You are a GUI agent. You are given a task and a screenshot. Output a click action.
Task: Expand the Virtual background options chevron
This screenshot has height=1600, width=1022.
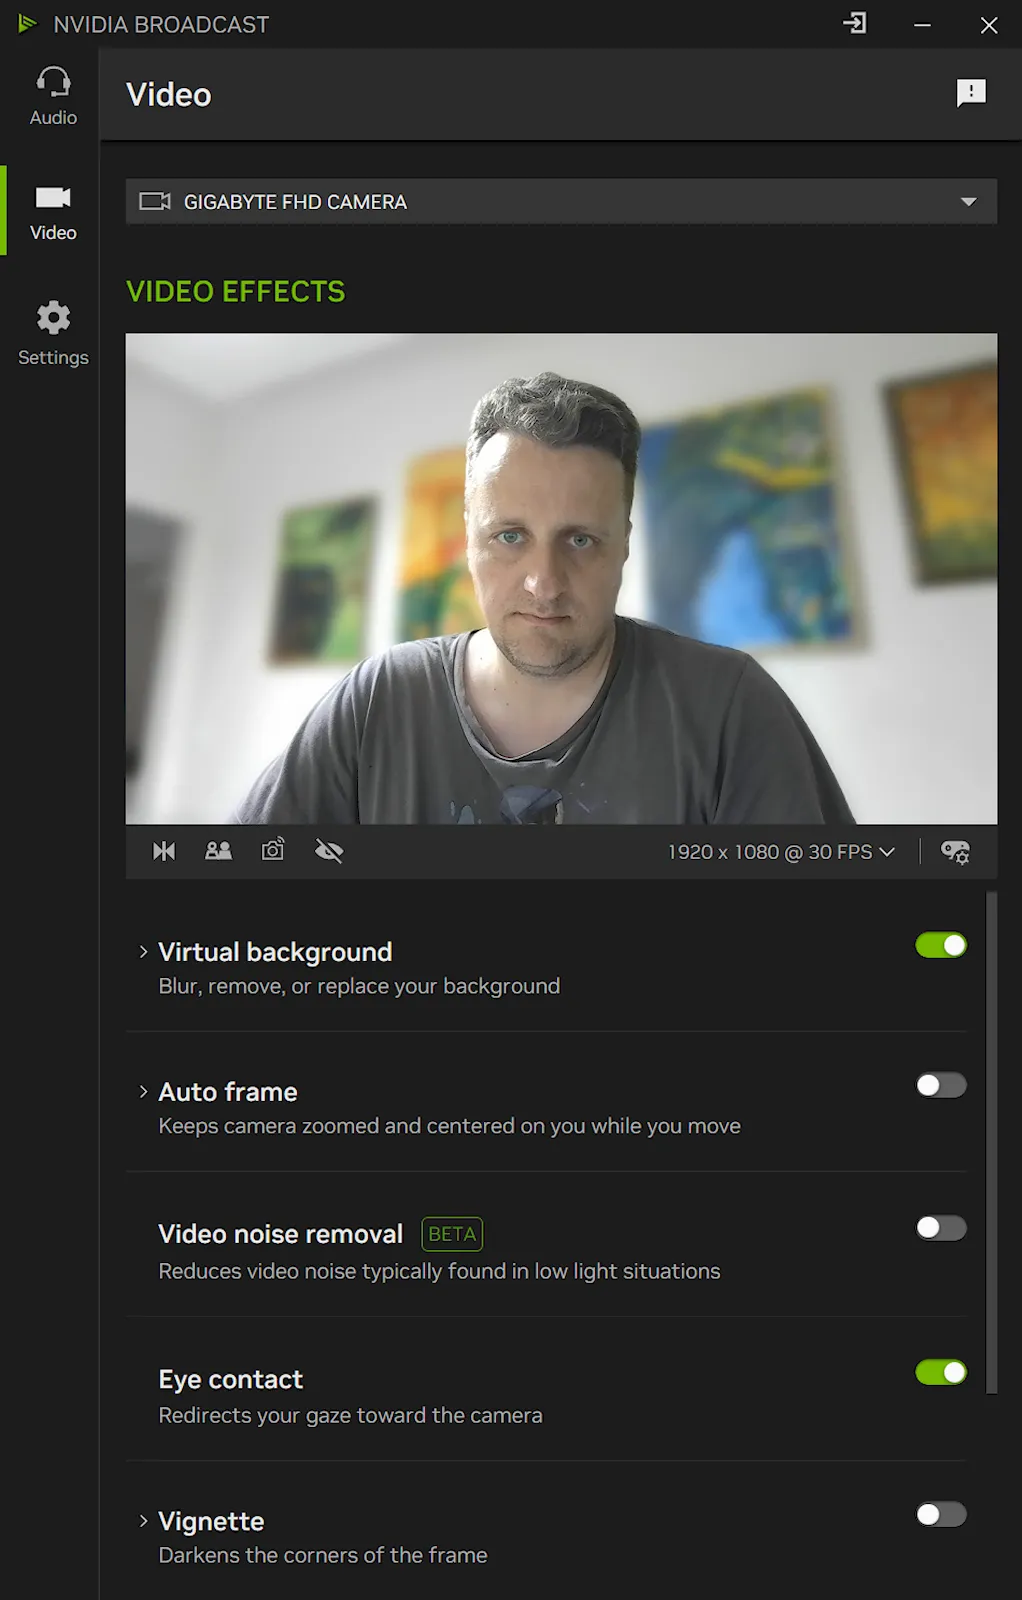click(x=143, y=952)
